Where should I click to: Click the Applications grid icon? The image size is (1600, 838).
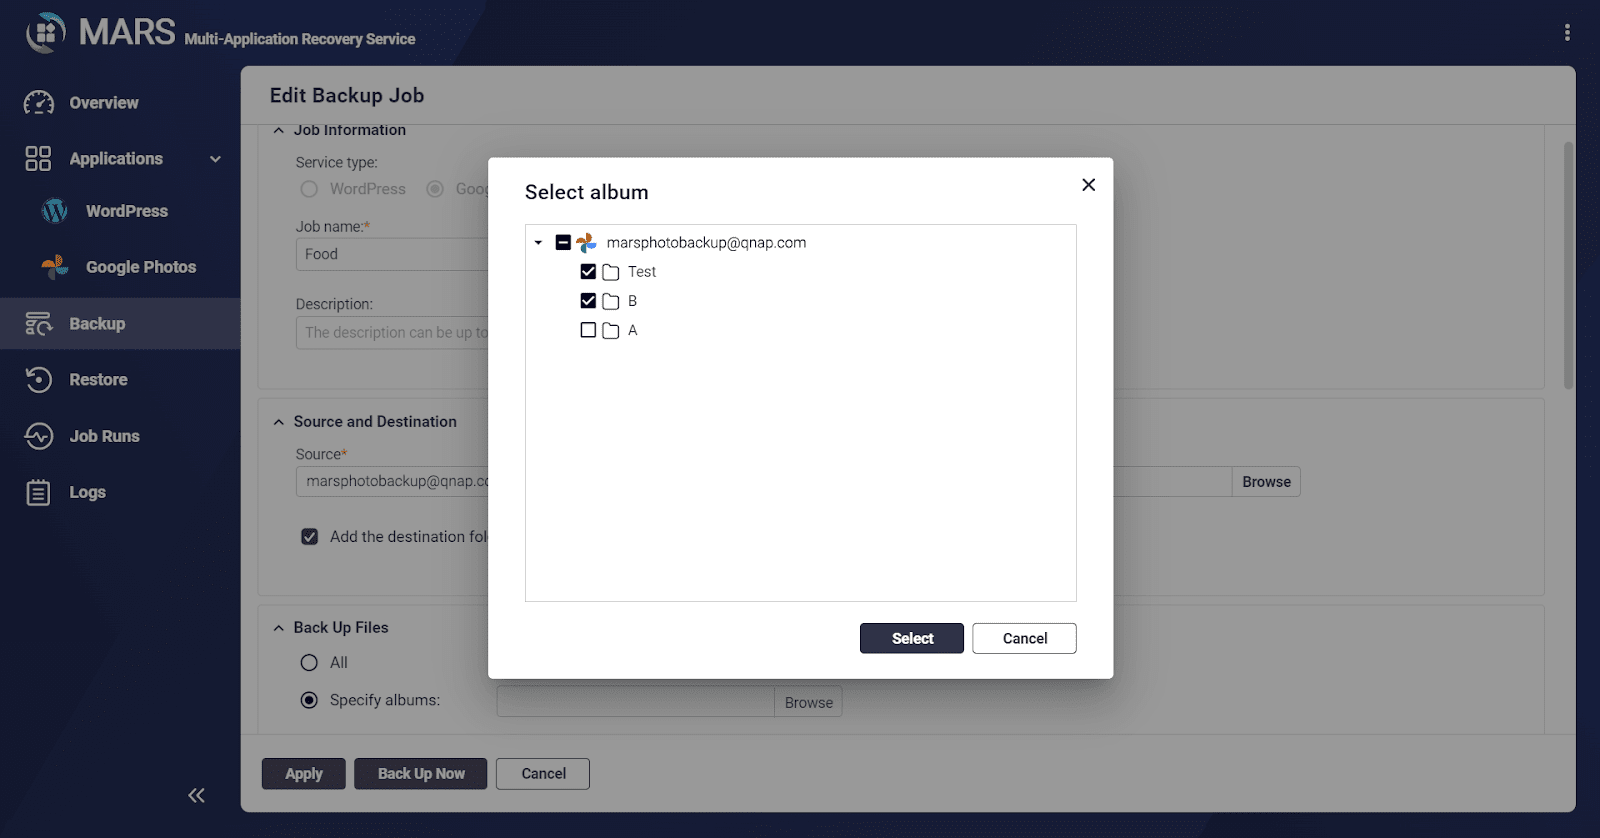38,159
